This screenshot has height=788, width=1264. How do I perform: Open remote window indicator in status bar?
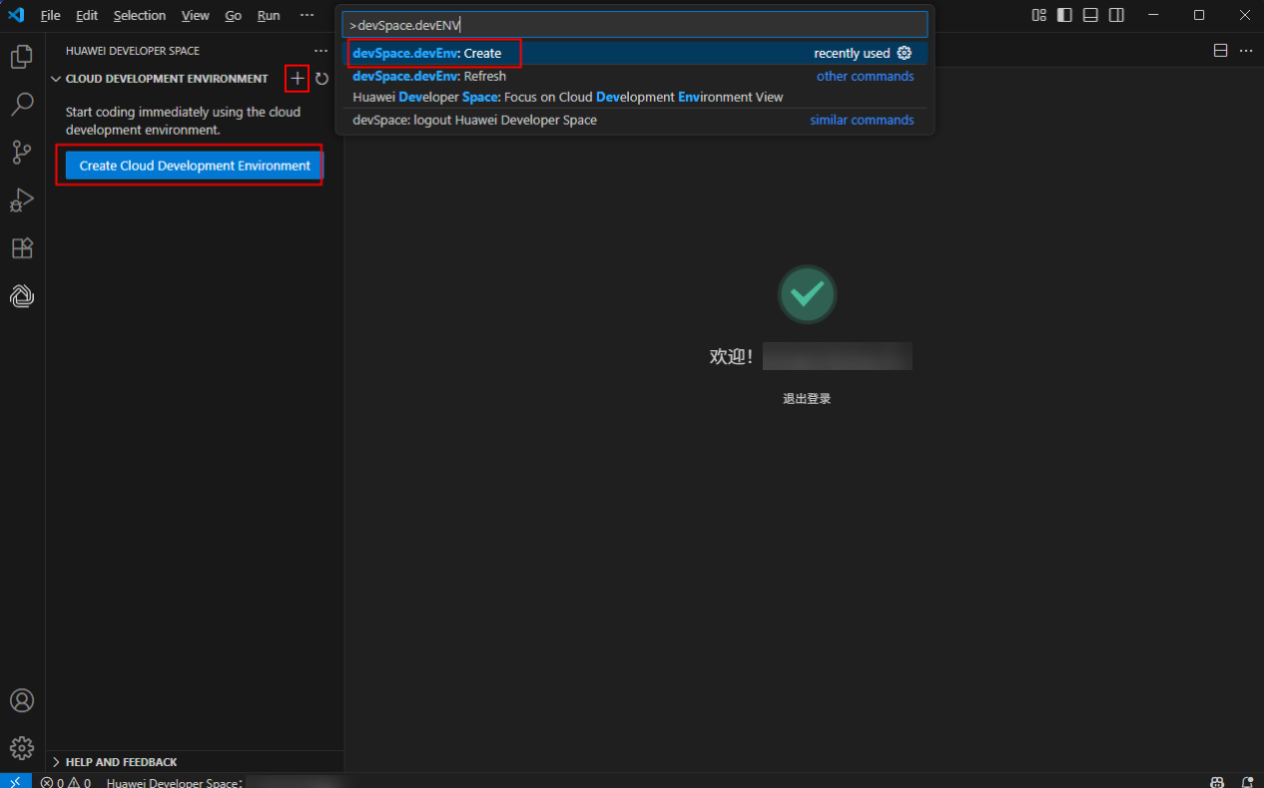click(x=15, y=782)
